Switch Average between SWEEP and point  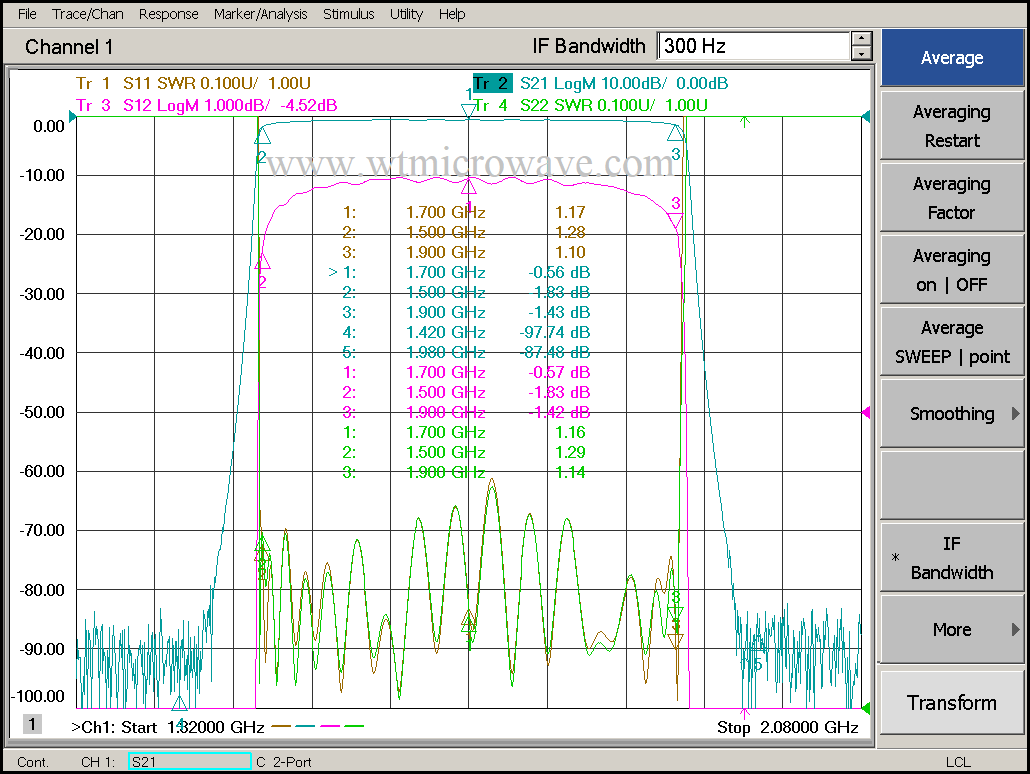click(x=951, y=340)
